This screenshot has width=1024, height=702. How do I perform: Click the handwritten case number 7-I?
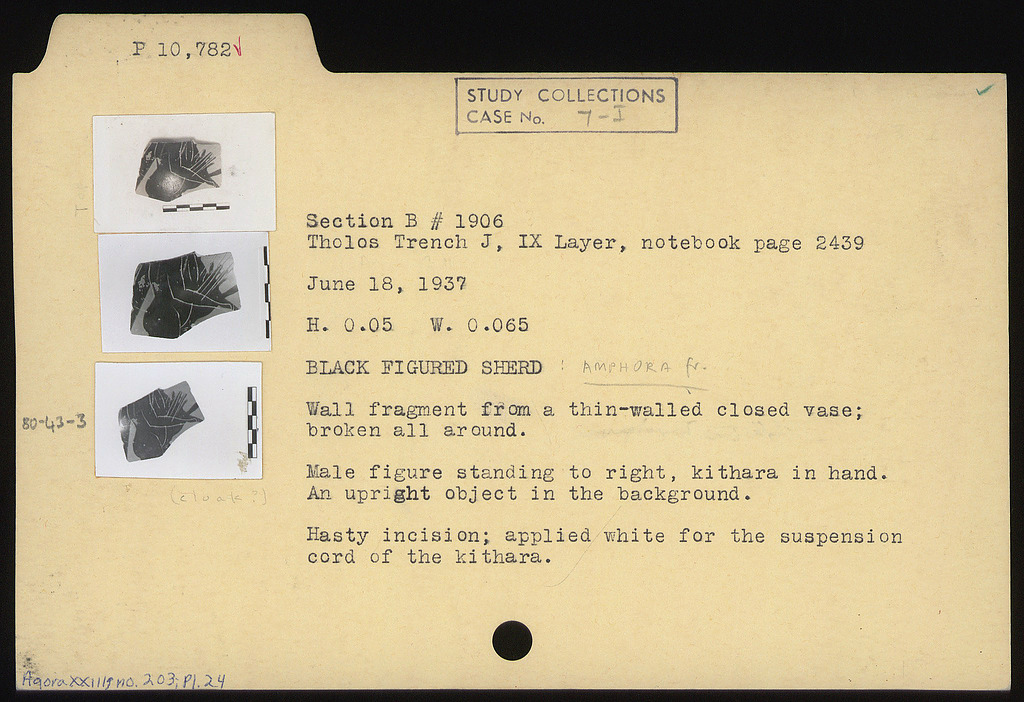click(601, 117)
